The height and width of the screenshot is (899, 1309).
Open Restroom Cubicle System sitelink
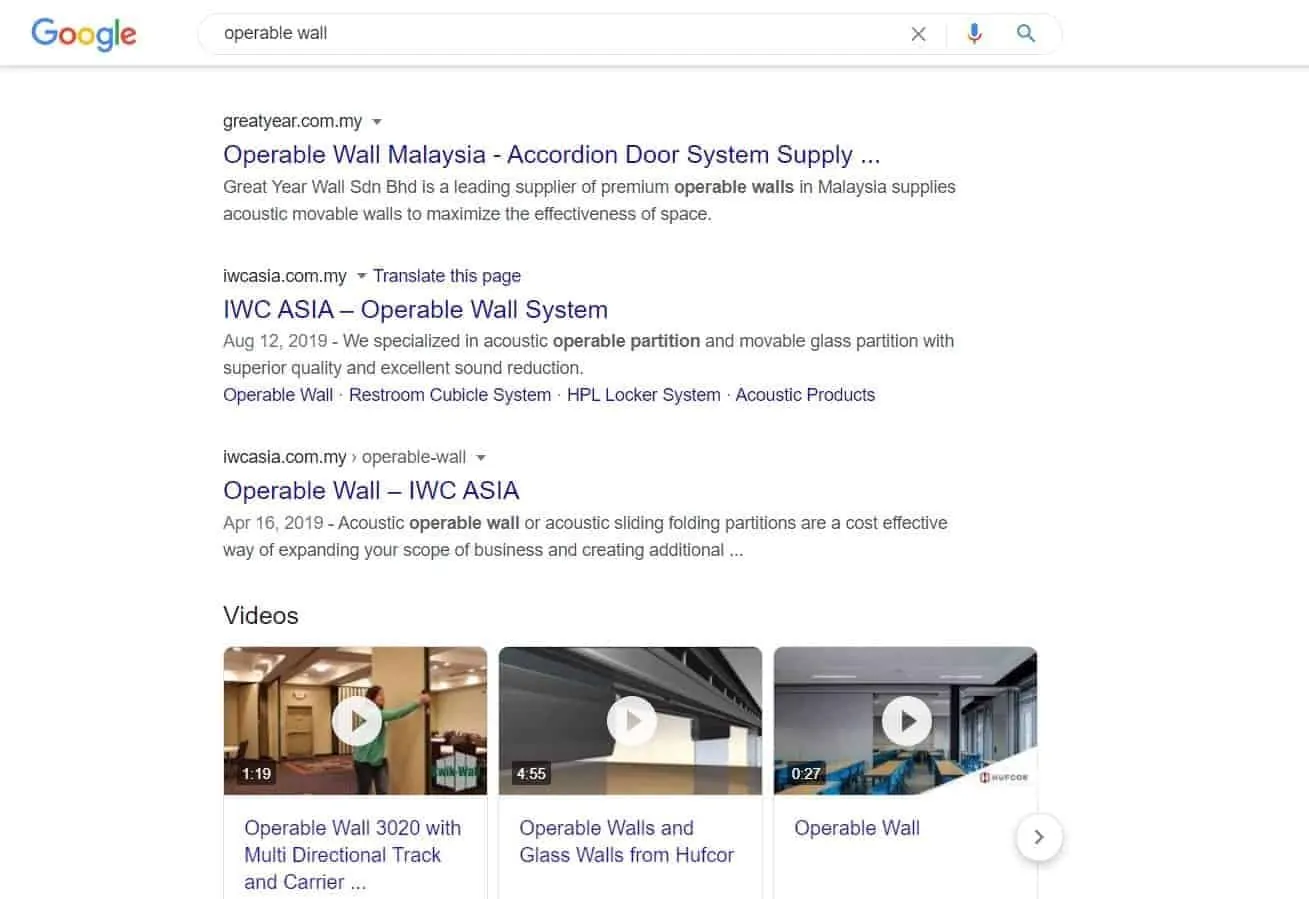450,395
